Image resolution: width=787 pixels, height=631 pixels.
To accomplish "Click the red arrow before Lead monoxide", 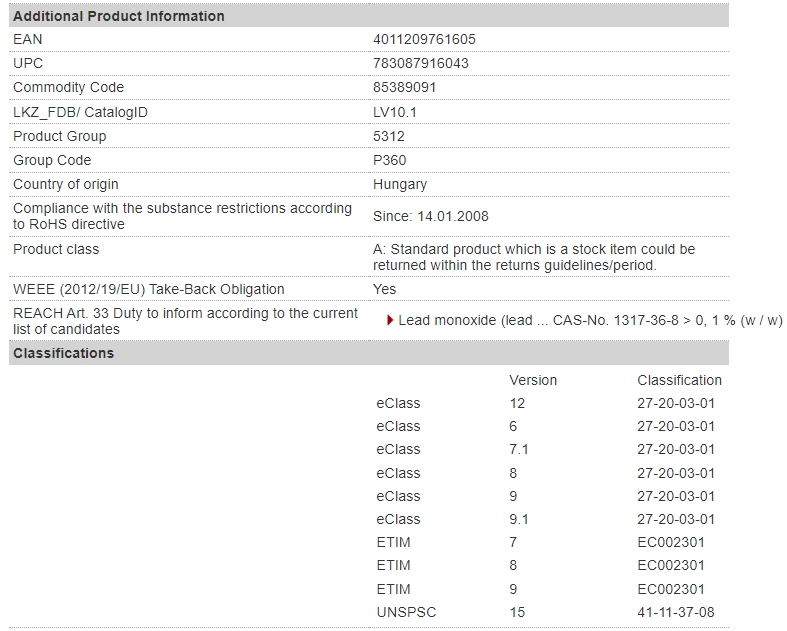I will [x=390, y=320].
